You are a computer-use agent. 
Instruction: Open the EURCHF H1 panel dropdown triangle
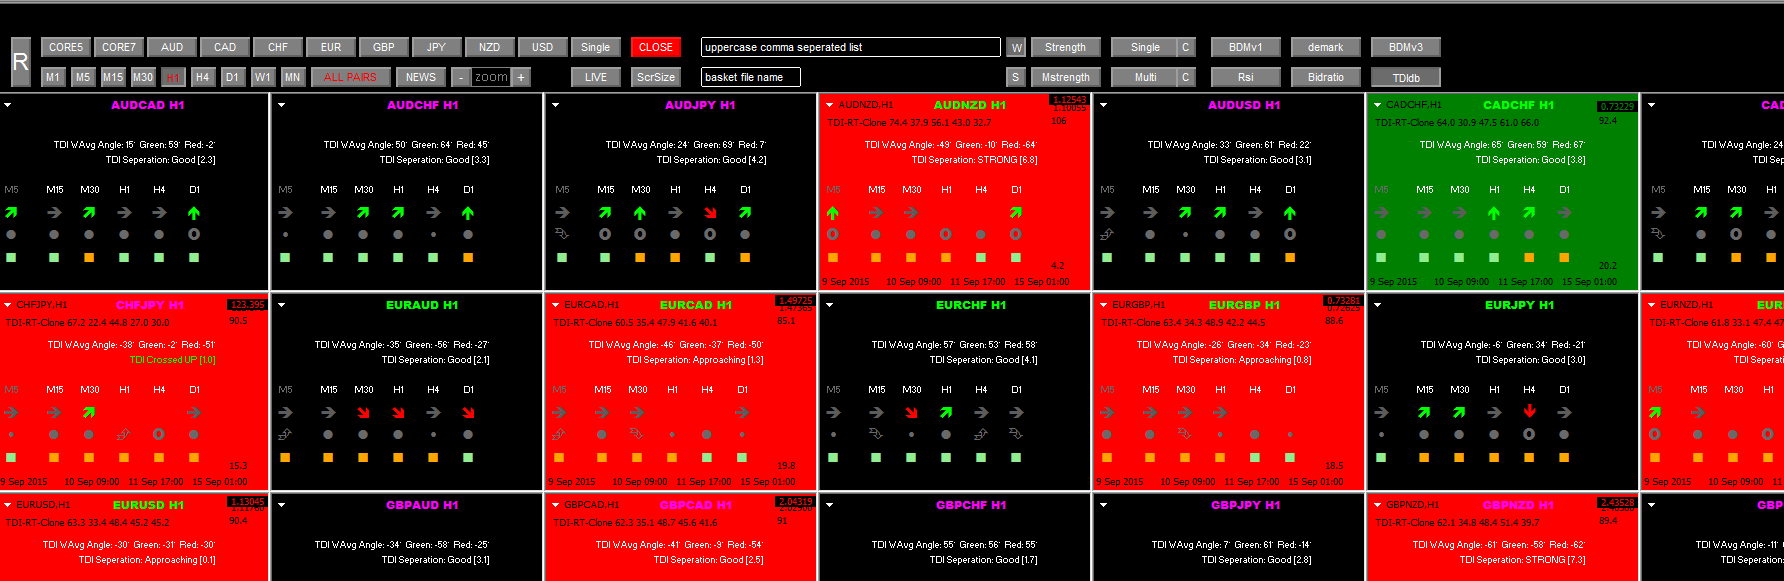[x=830, y=305]
